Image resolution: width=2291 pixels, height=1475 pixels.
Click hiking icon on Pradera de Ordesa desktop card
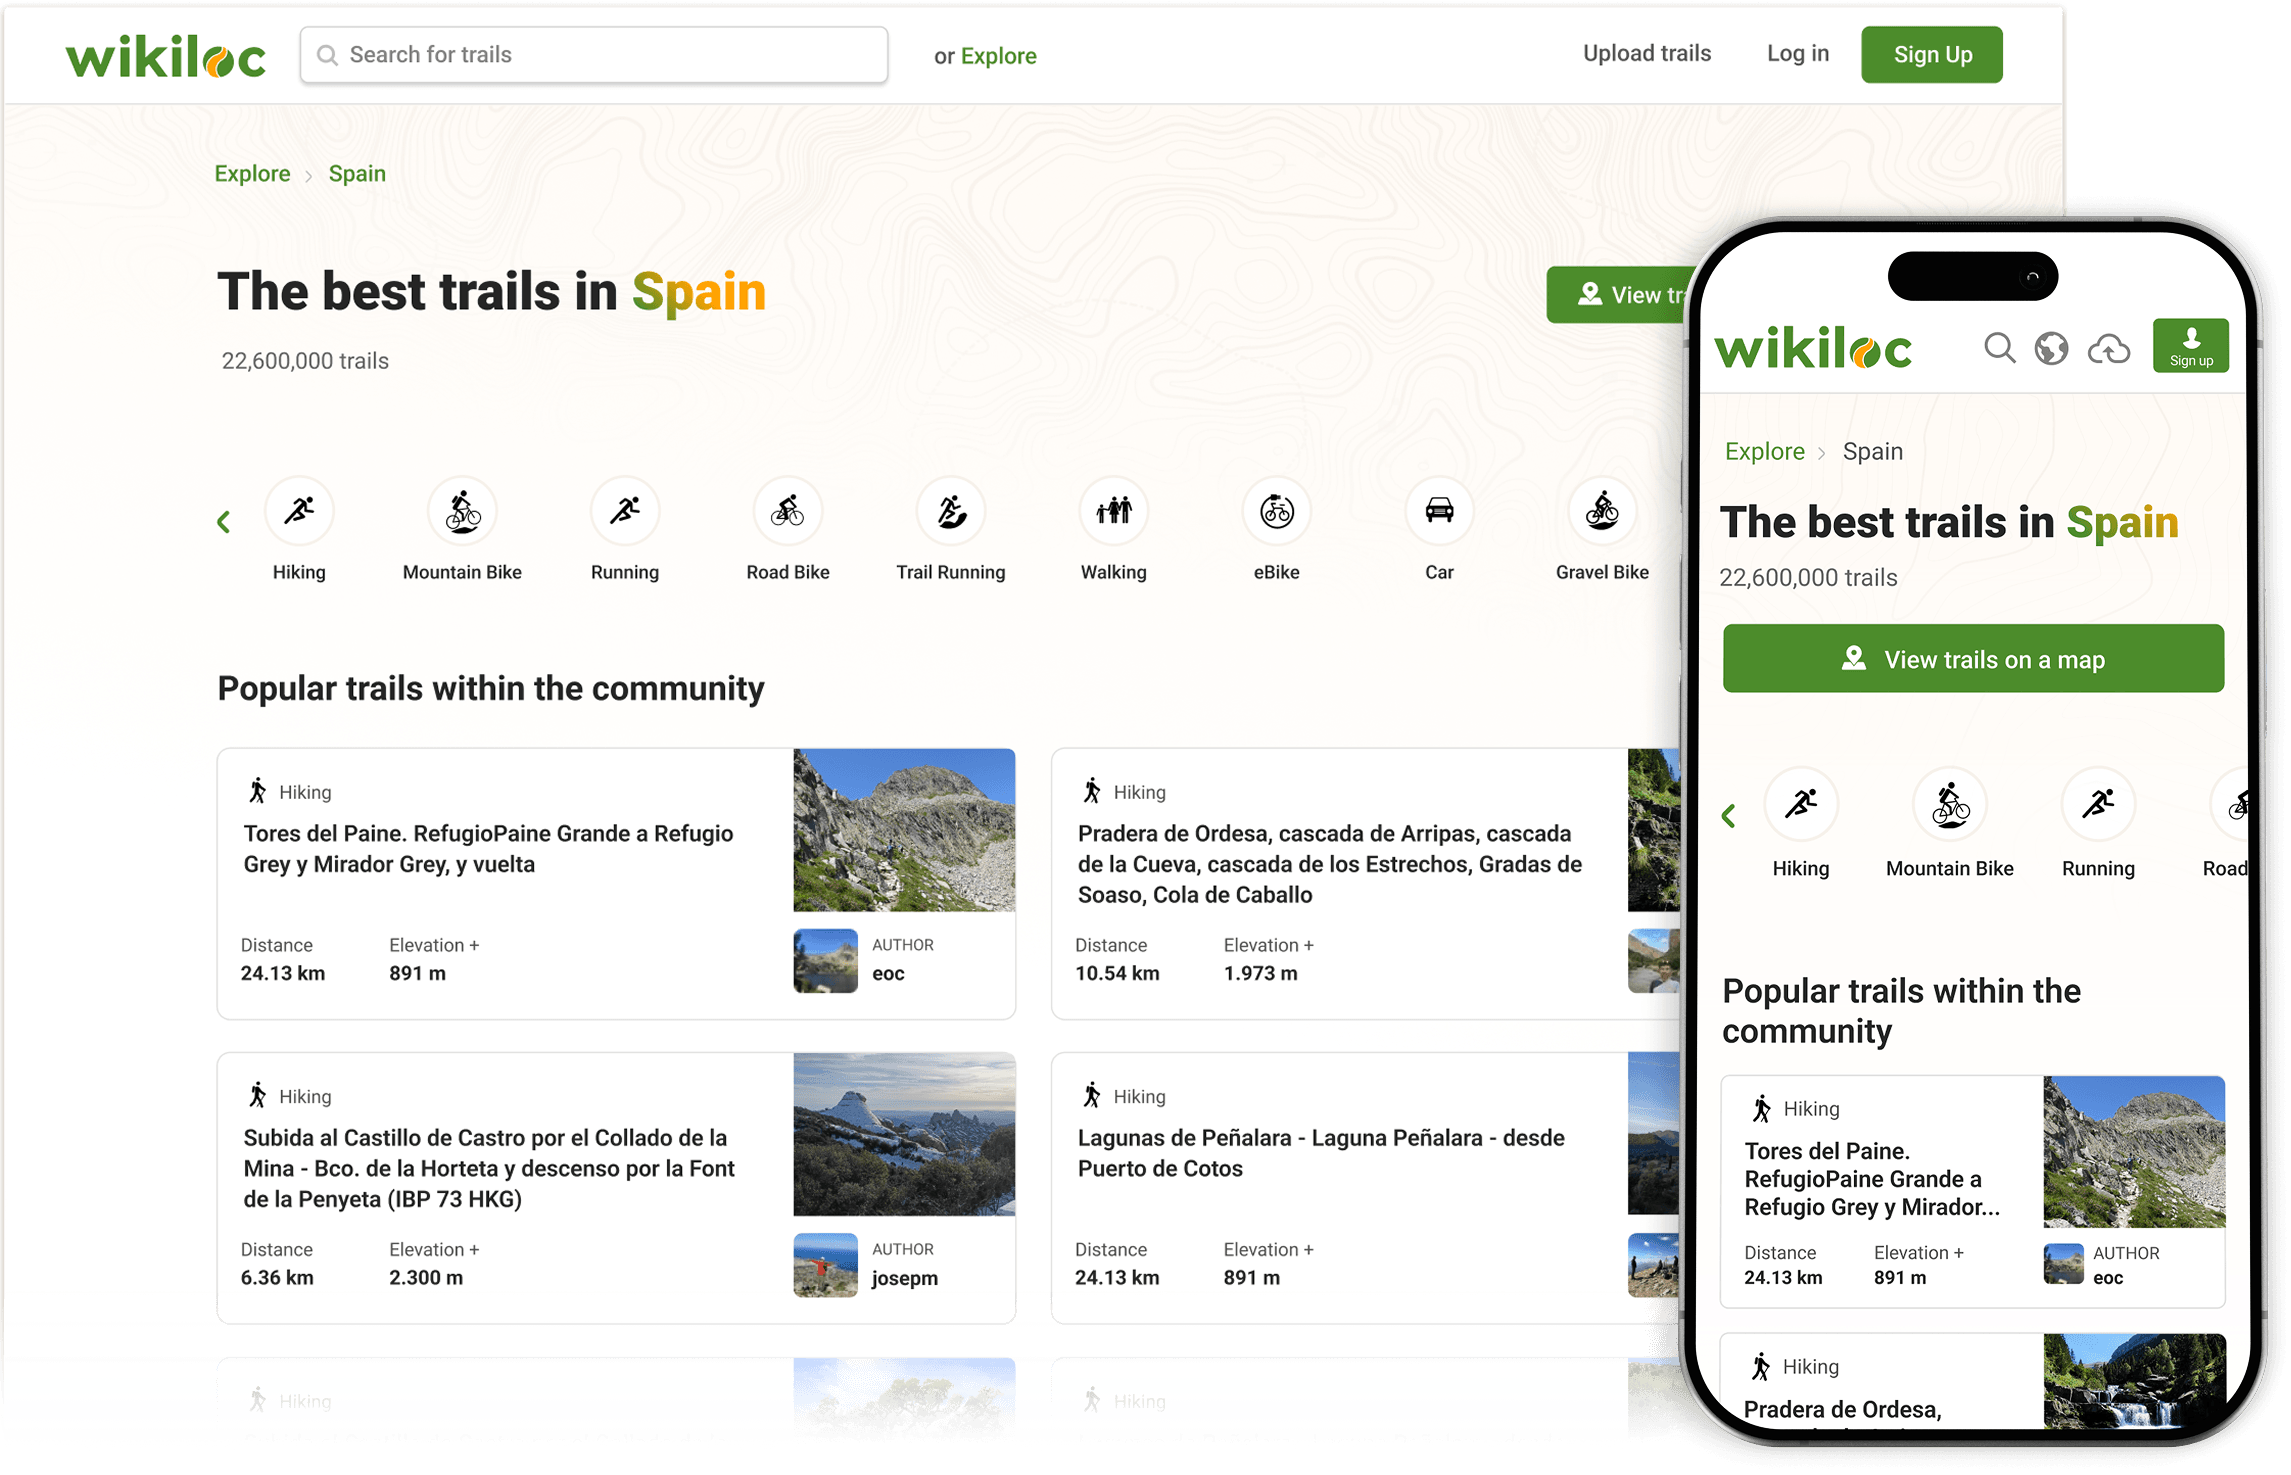pos(1092,791)
